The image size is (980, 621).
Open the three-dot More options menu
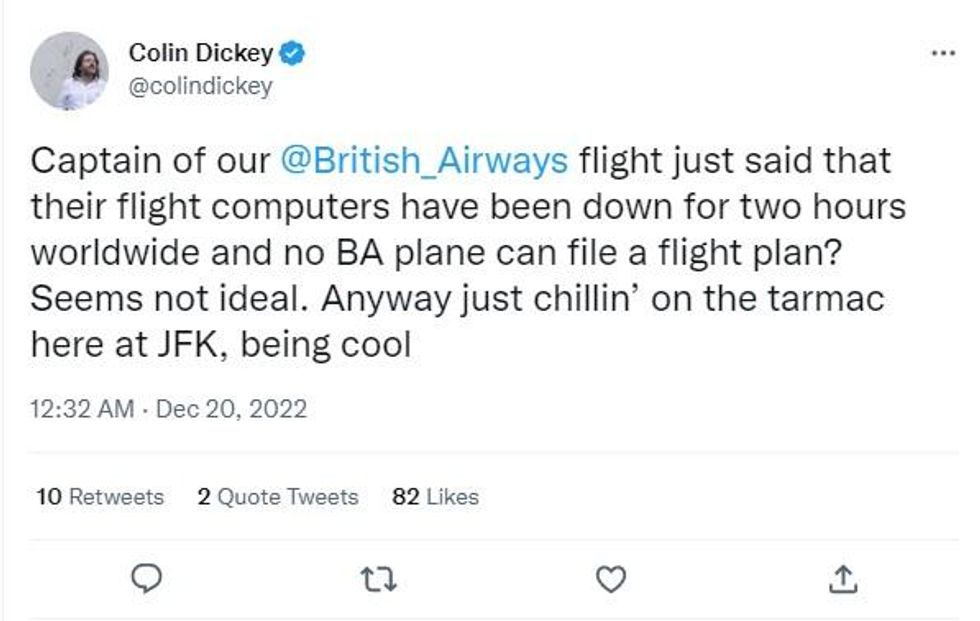coord(942,53)
